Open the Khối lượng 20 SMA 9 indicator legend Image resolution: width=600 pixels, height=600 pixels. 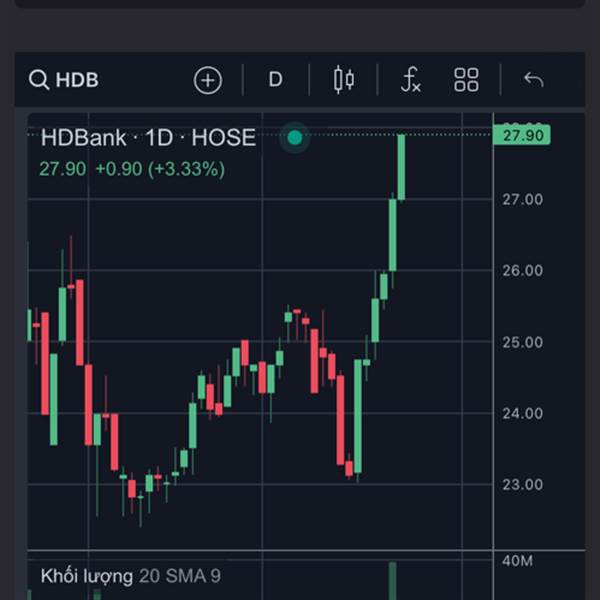coord(130,576)
